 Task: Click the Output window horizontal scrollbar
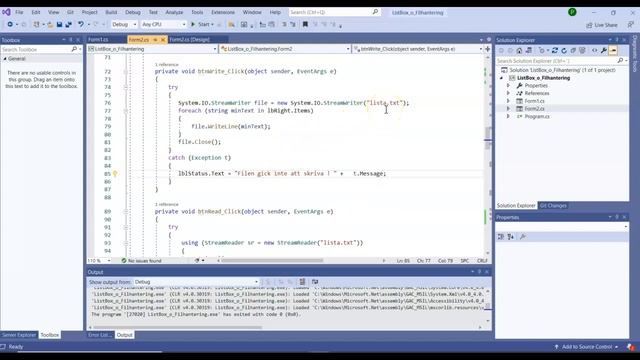[178, 327]
